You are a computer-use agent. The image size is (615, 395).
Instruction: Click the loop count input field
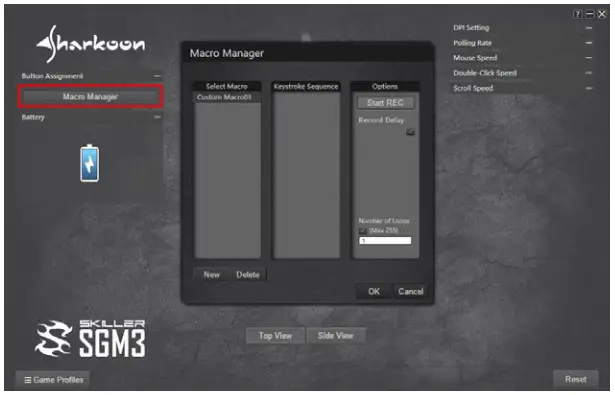pos(385,240)
